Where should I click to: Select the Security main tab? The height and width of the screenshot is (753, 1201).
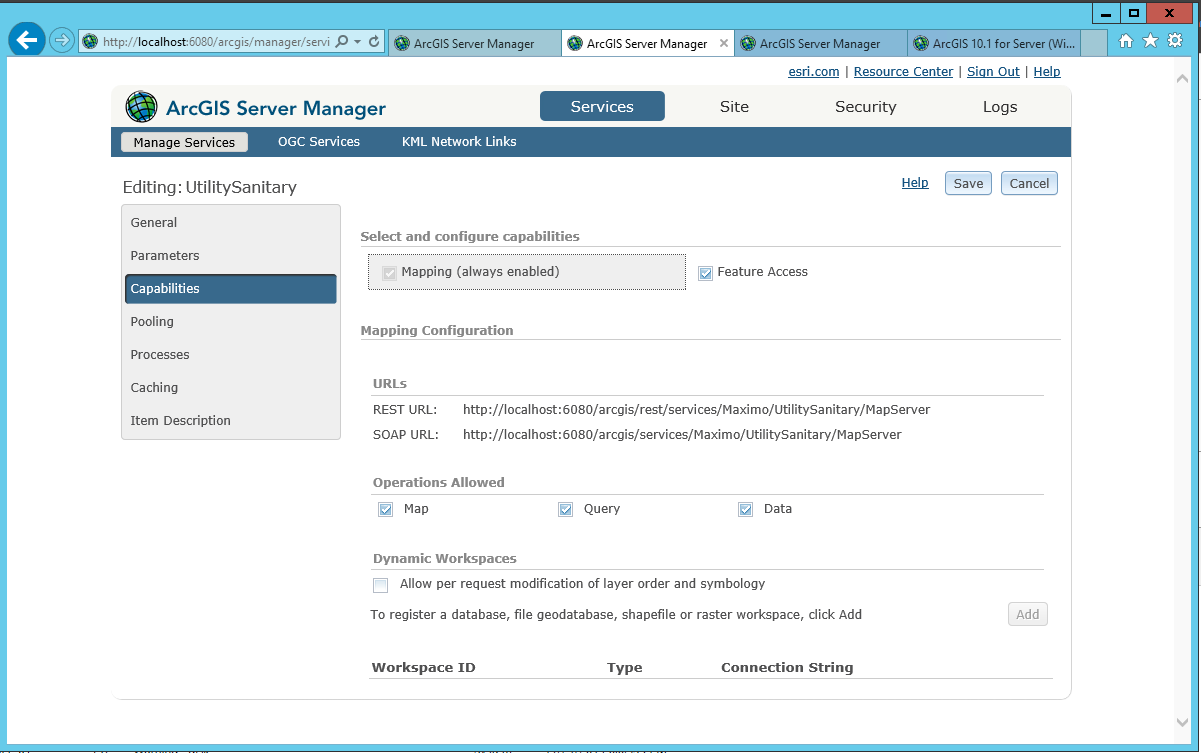tap(866, 107)
